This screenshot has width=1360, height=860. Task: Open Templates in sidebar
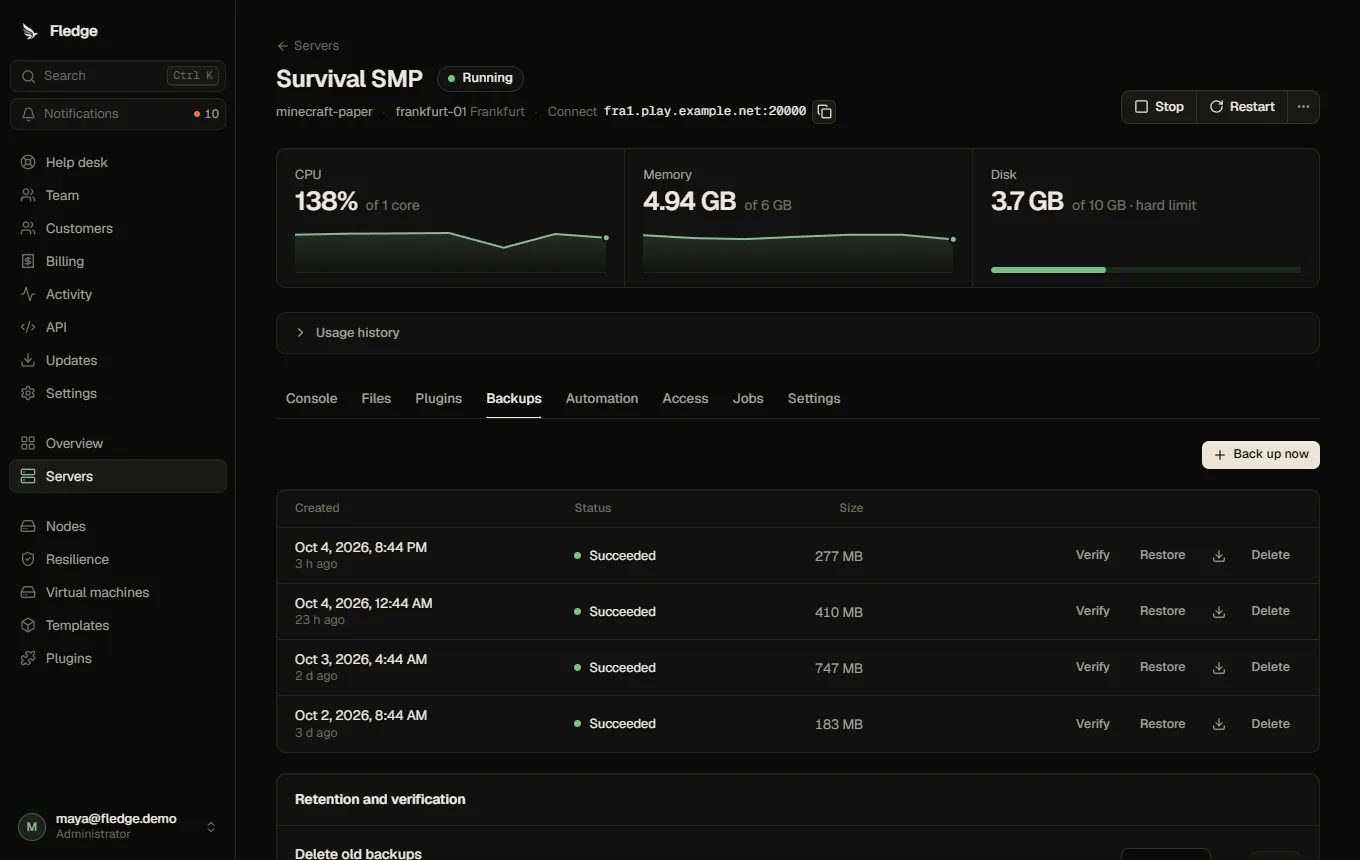coord(118,625)
